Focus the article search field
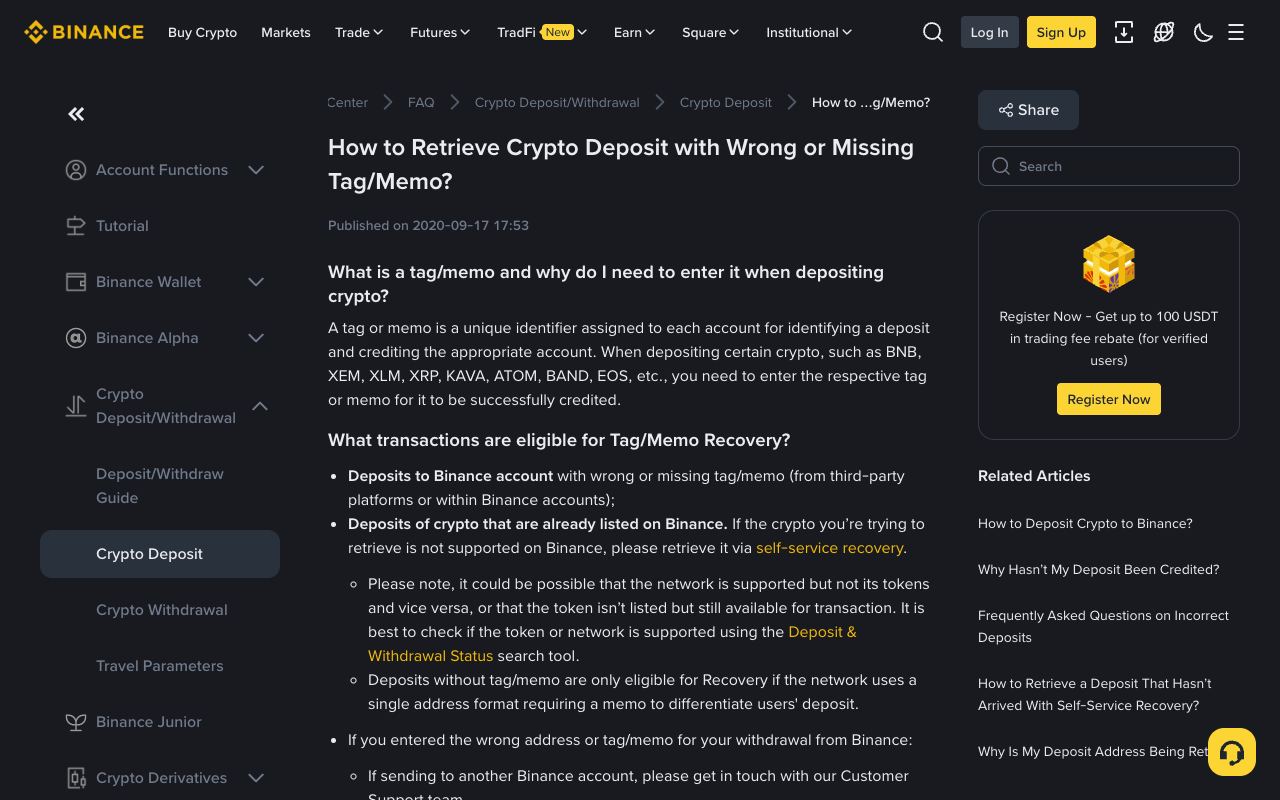The image size is (1280, 800). (x=1109, y=166)
